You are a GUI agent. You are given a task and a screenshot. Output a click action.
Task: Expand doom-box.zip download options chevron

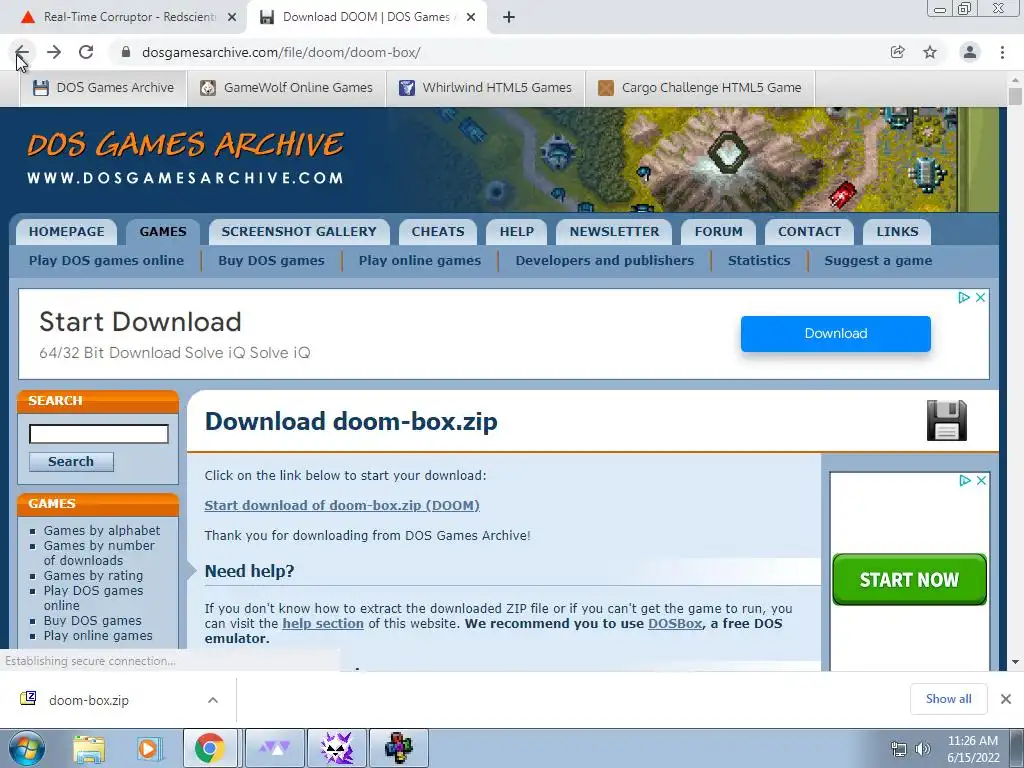(213, 700)
